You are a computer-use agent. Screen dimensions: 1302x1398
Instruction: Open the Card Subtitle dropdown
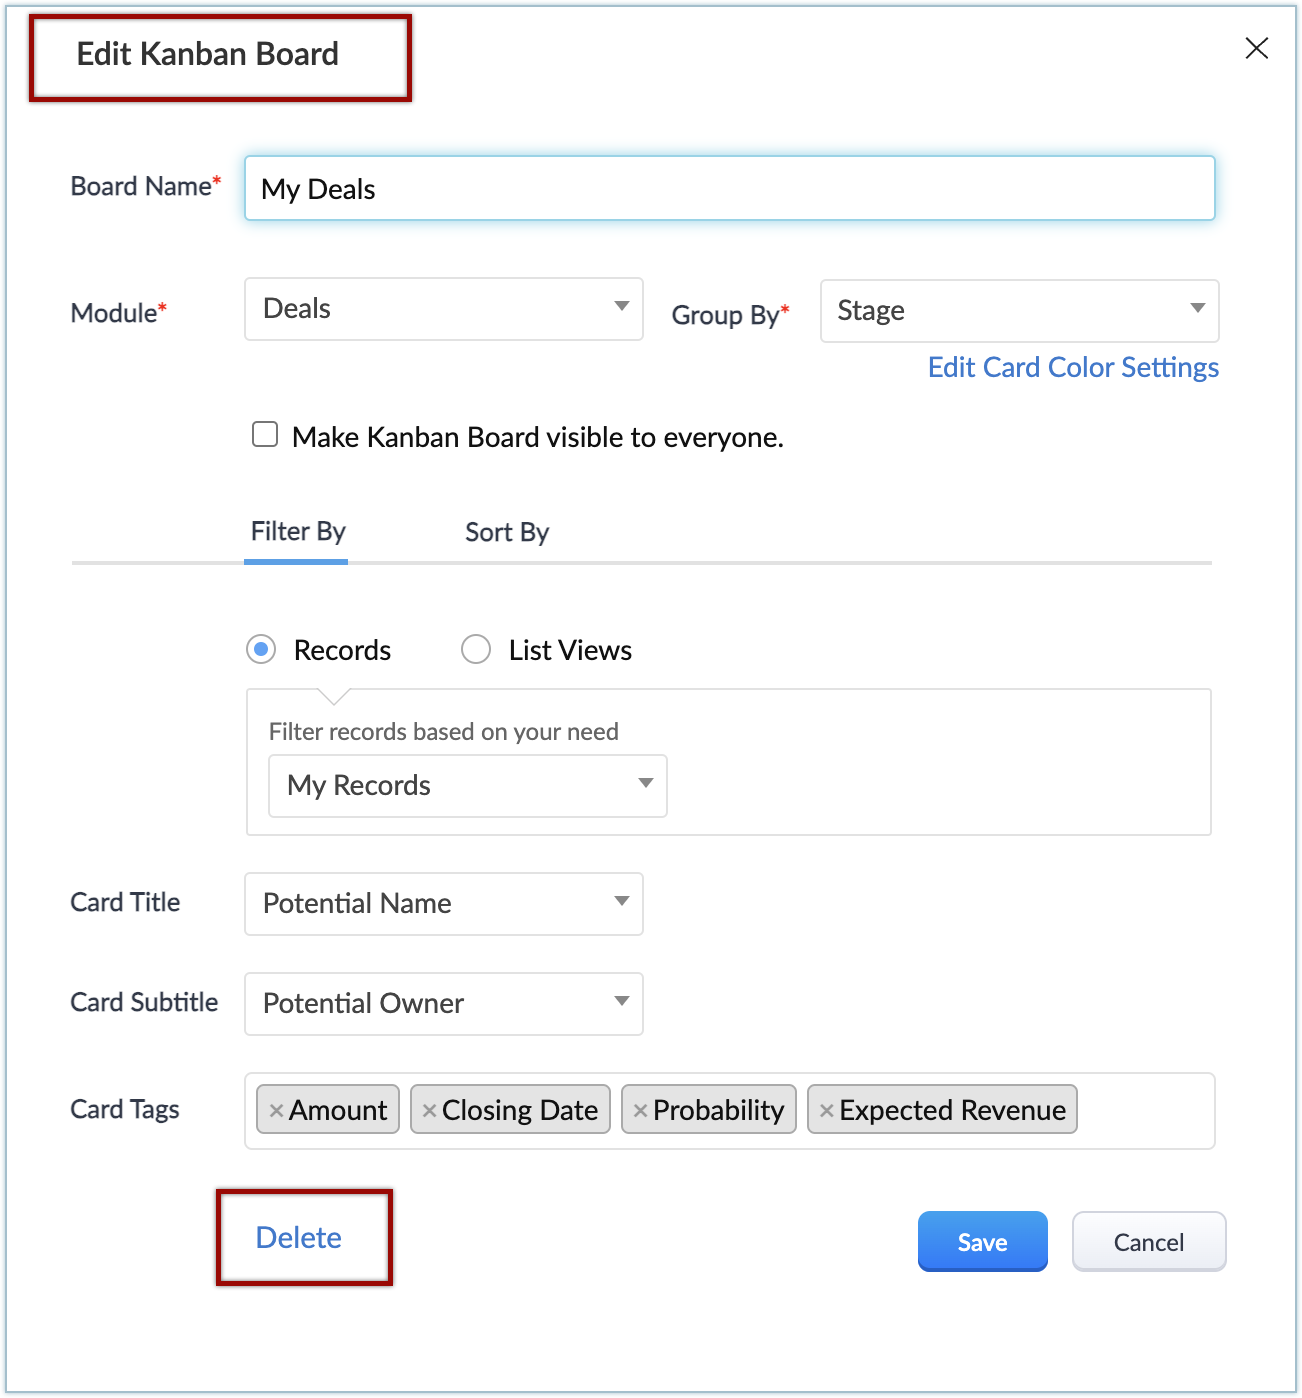(443, 1004)
